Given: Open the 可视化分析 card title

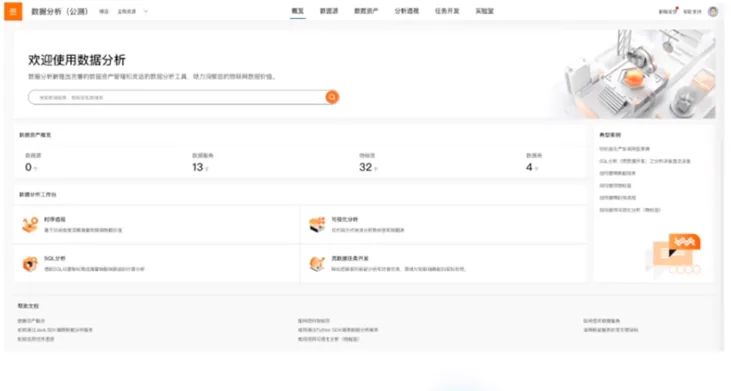Looking at the screenshot, I should pos(345,219).
